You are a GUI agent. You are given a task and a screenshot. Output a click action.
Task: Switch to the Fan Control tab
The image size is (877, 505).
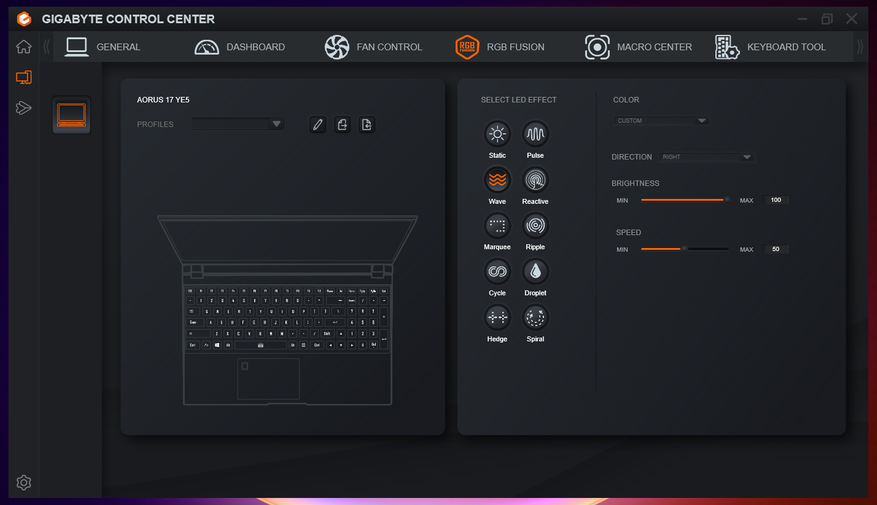(373, 47)
